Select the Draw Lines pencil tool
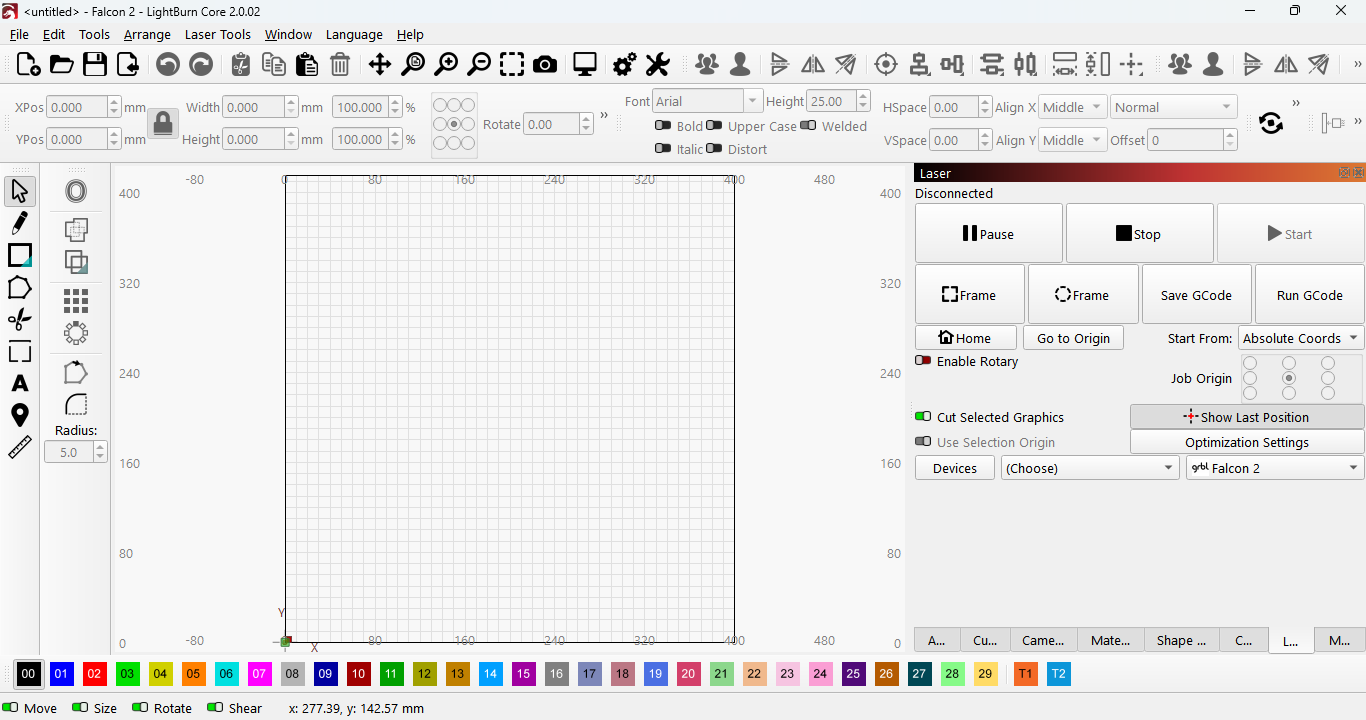 point(19,222)
